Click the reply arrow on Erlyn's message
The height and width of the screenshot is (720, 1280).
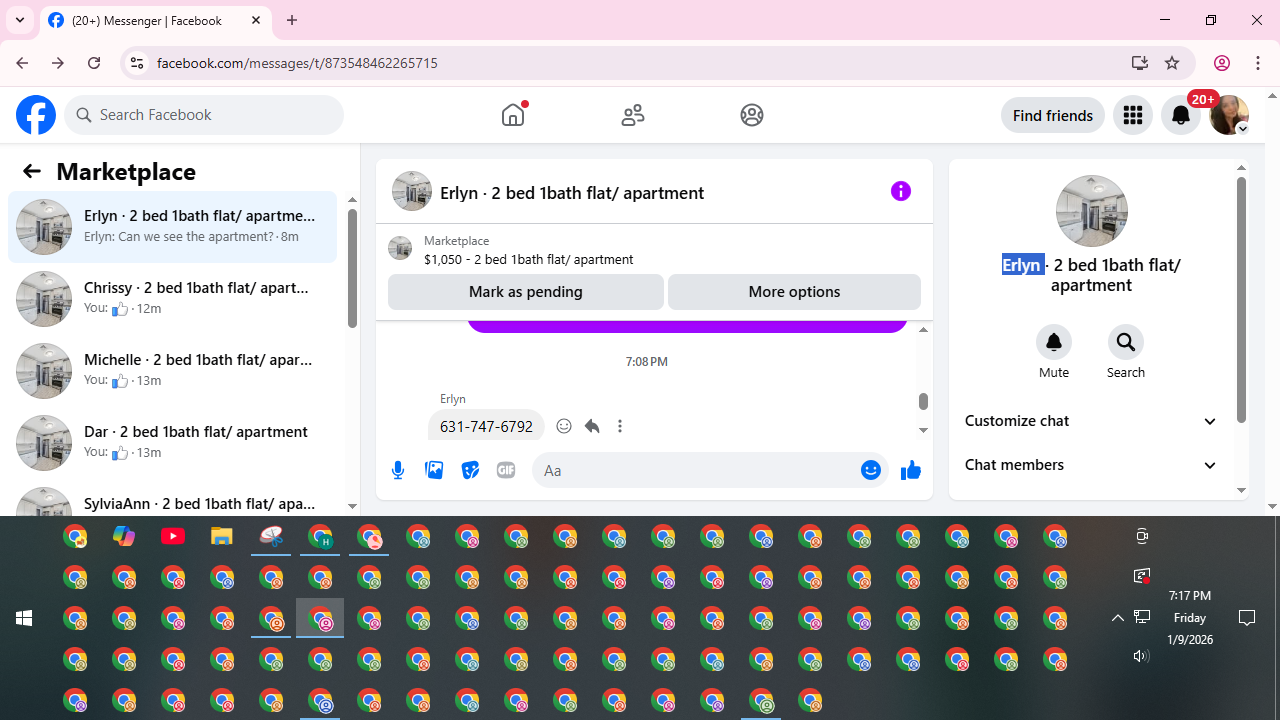tap(592, 426)
